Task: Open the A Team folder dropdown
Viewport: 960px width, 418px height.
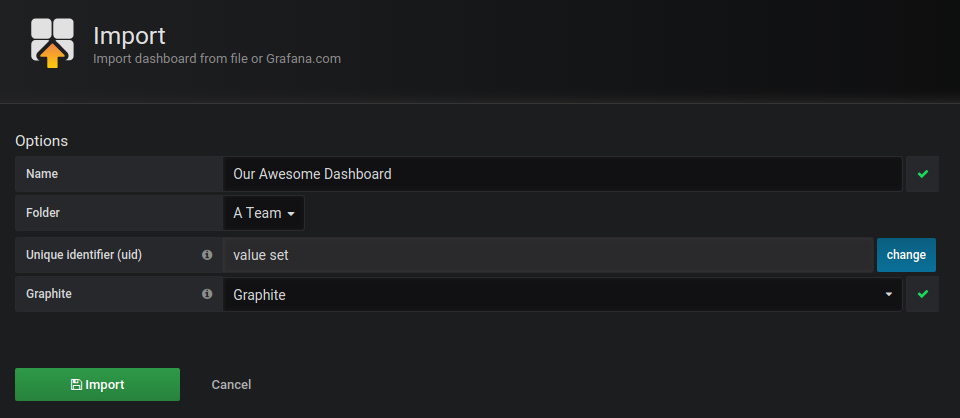Action: 263,213
